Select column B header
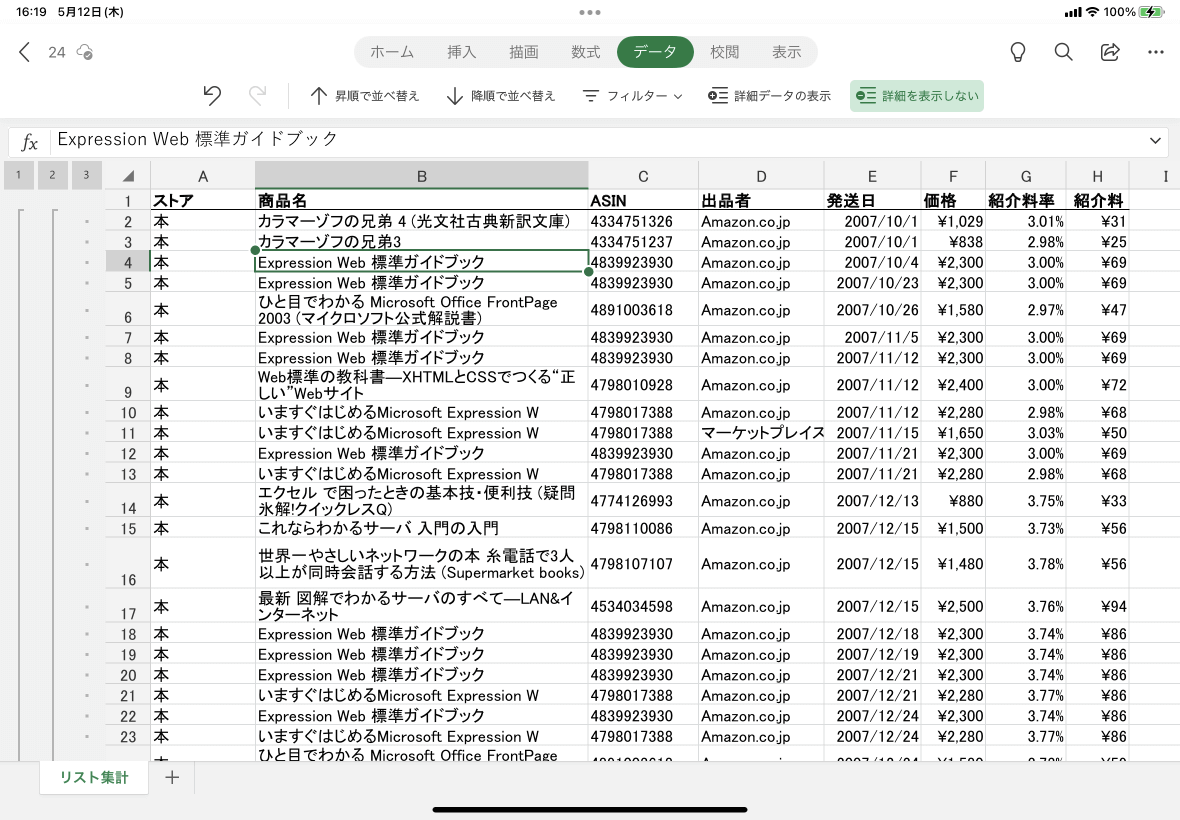The height and width of the screenshot is (820, 1180). click(421, 176)
